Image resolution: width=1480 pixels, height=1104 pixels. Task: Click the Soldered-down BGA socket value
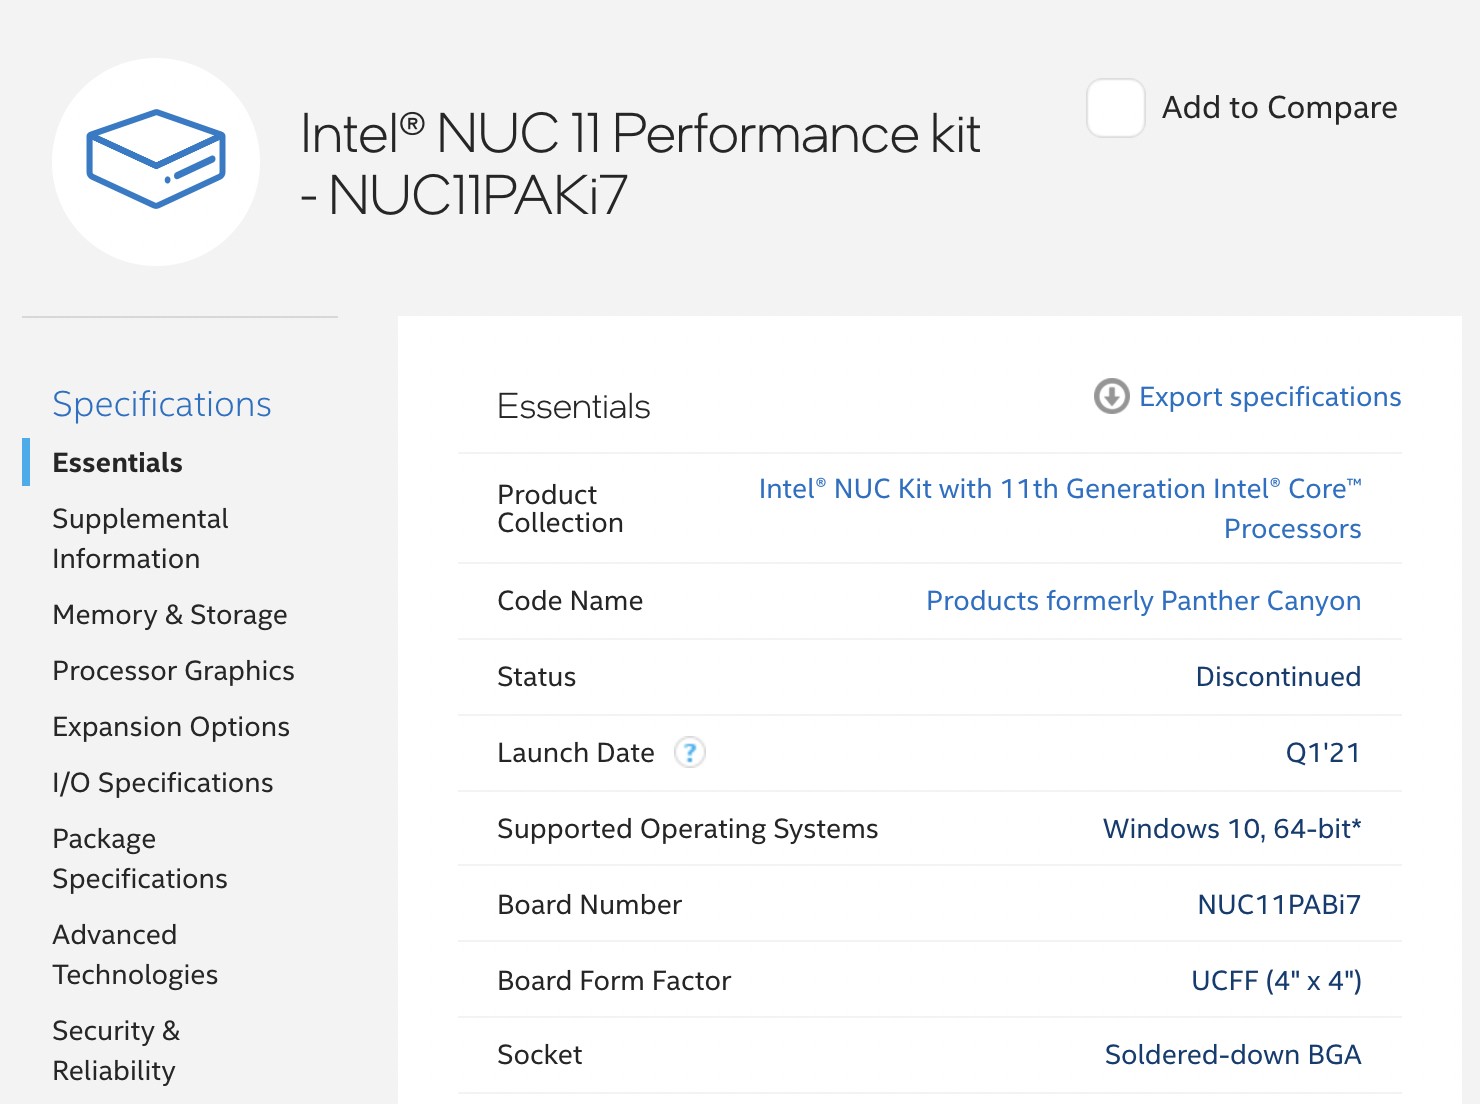pyautogui.click(x=1233, y=1055)
